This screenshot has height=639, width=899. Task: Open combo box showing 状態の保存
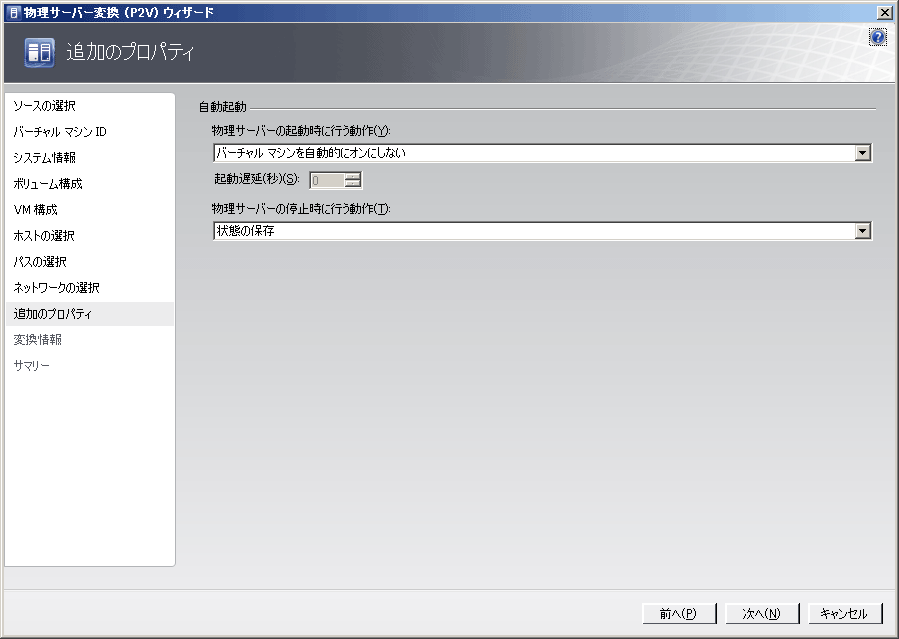click(x=542, y=231)
